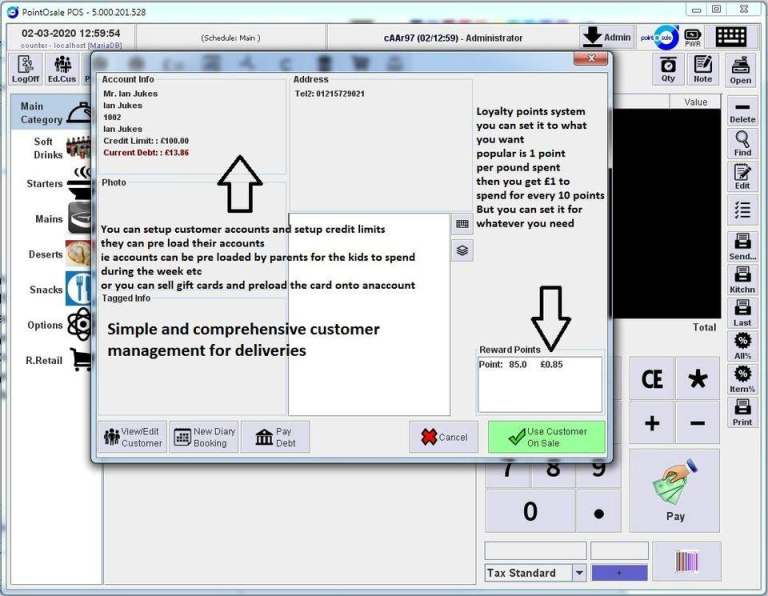Click the Open drawer icon
Image resolution: width=768 pixels, height=596 pixels.
(x=741, y=68)
